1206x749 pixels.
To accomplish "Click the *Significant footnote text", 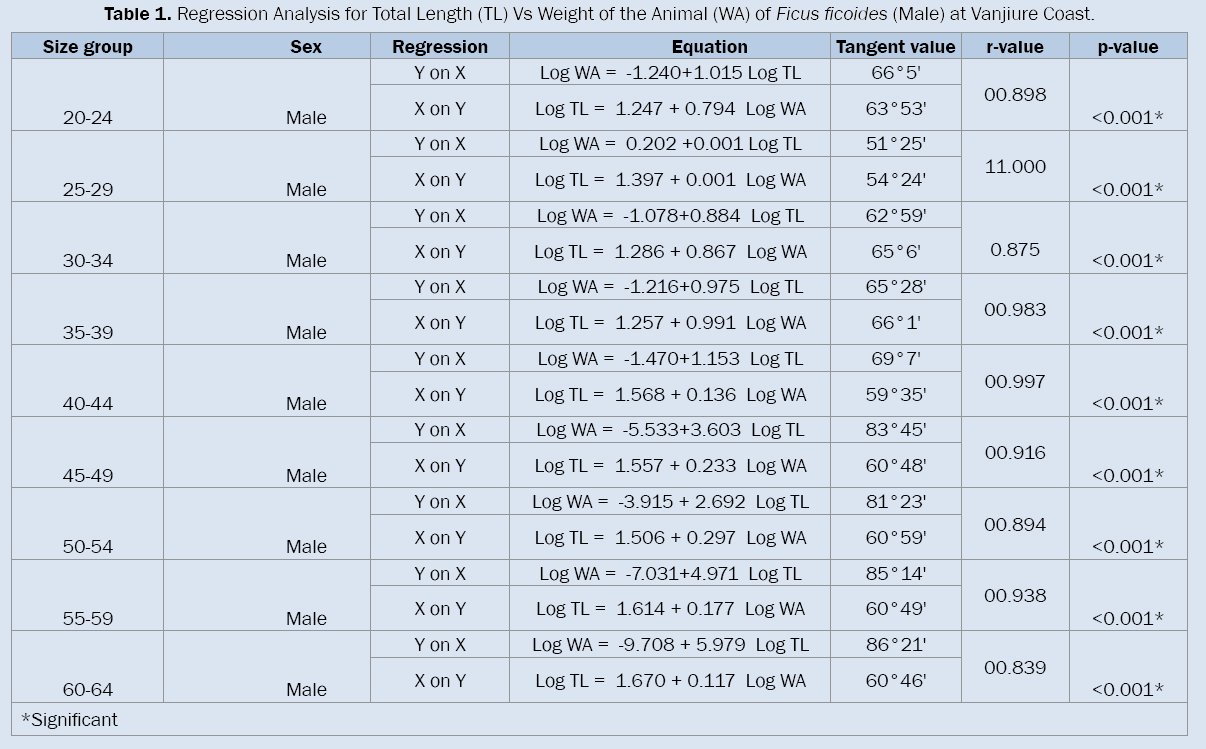I will click(69, 719).
